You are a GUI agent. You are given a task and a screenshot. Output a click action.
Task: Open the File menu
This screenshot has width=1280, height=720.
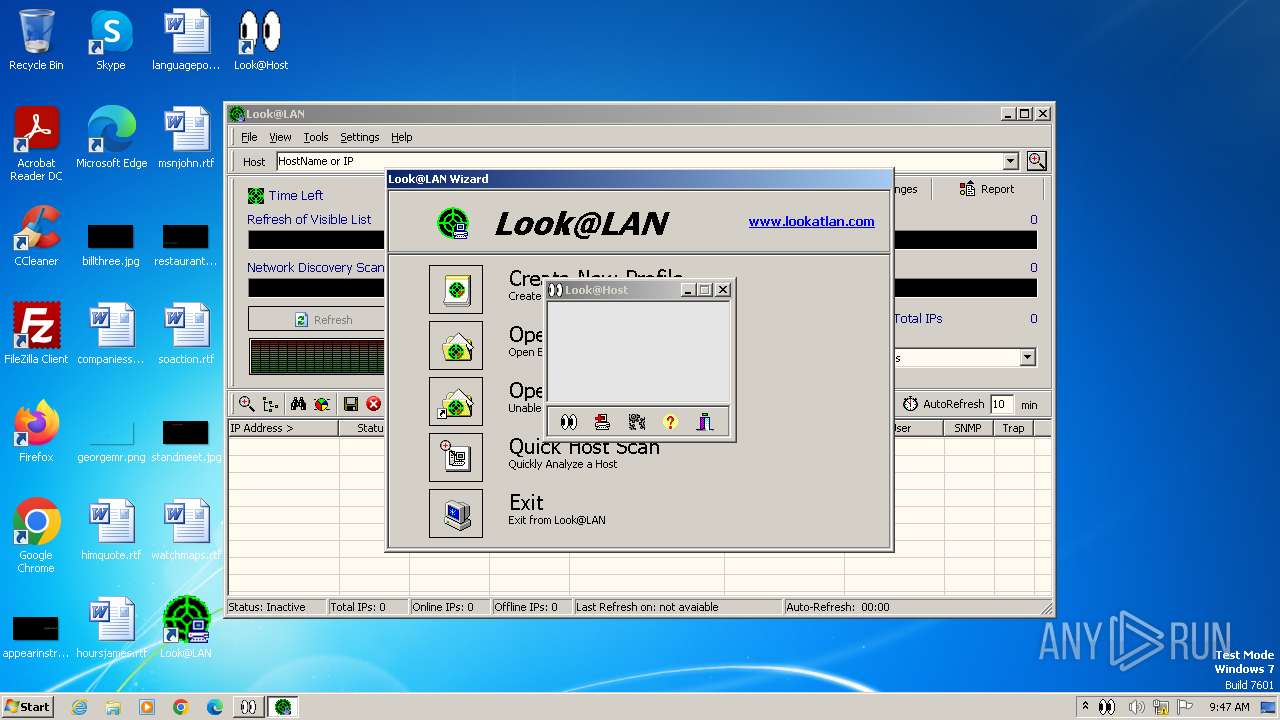click(x=249, y=137)
